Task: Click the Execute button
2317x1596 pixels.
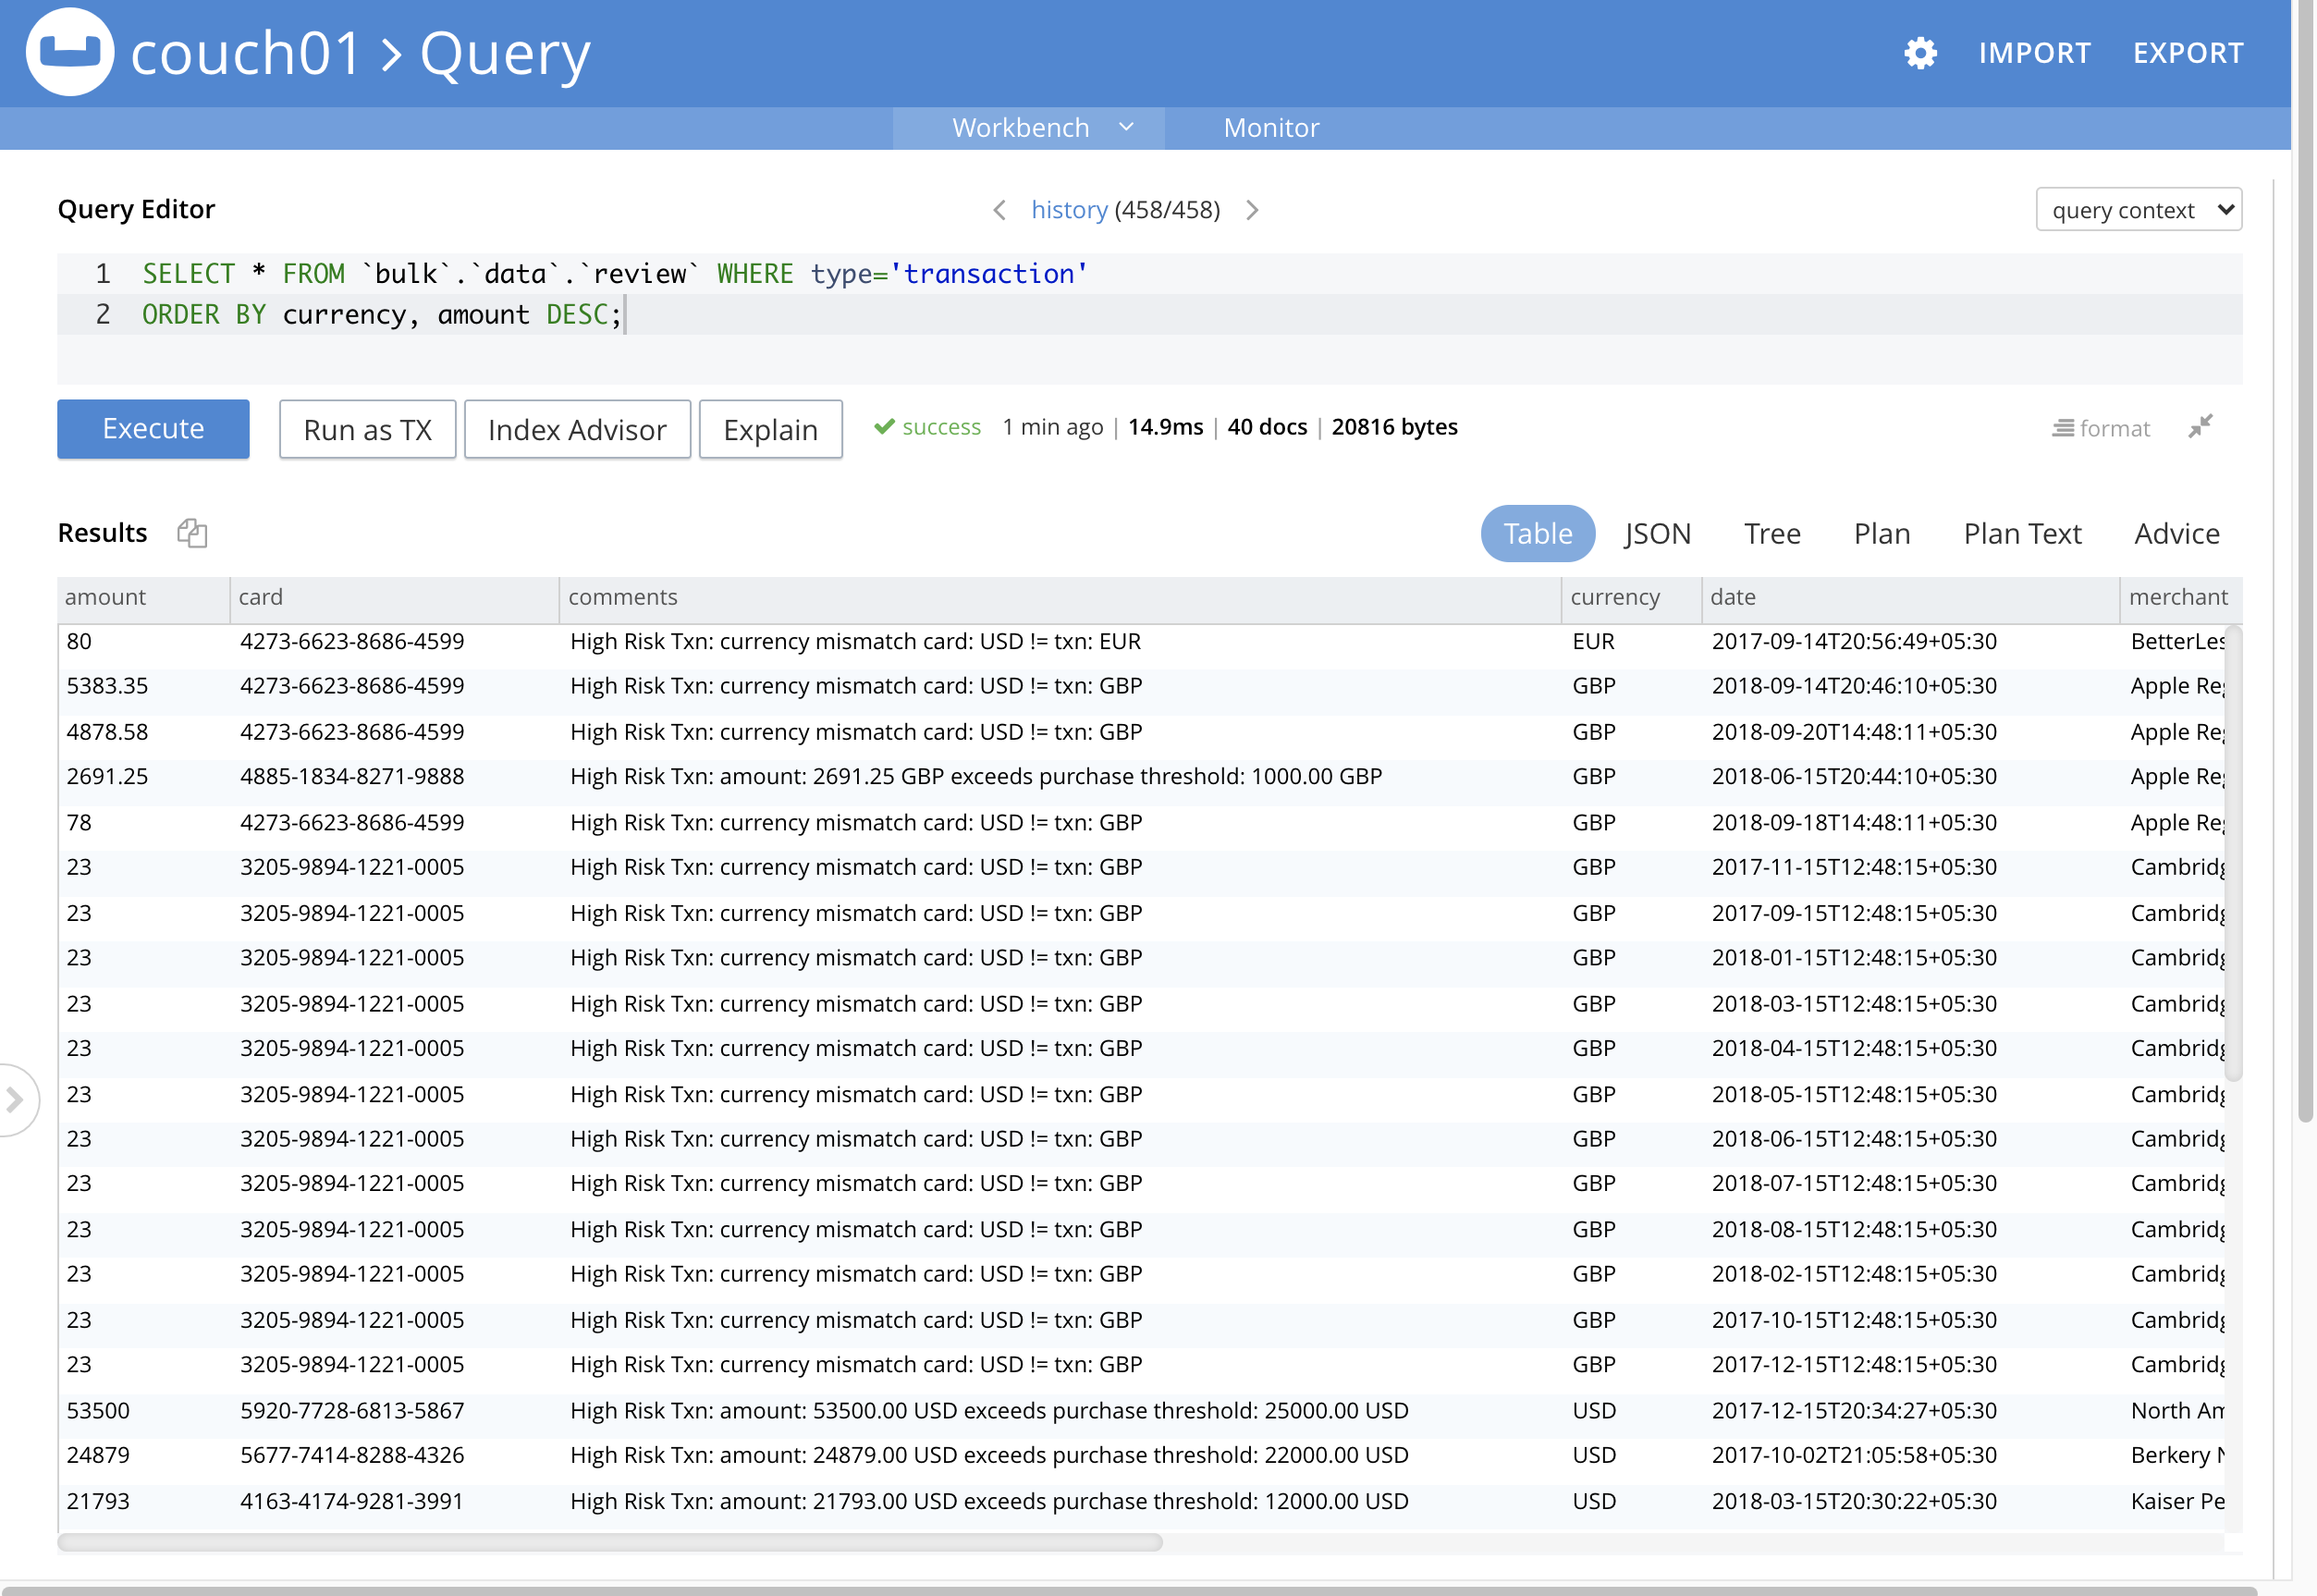Action: click(x=153, y=429)
